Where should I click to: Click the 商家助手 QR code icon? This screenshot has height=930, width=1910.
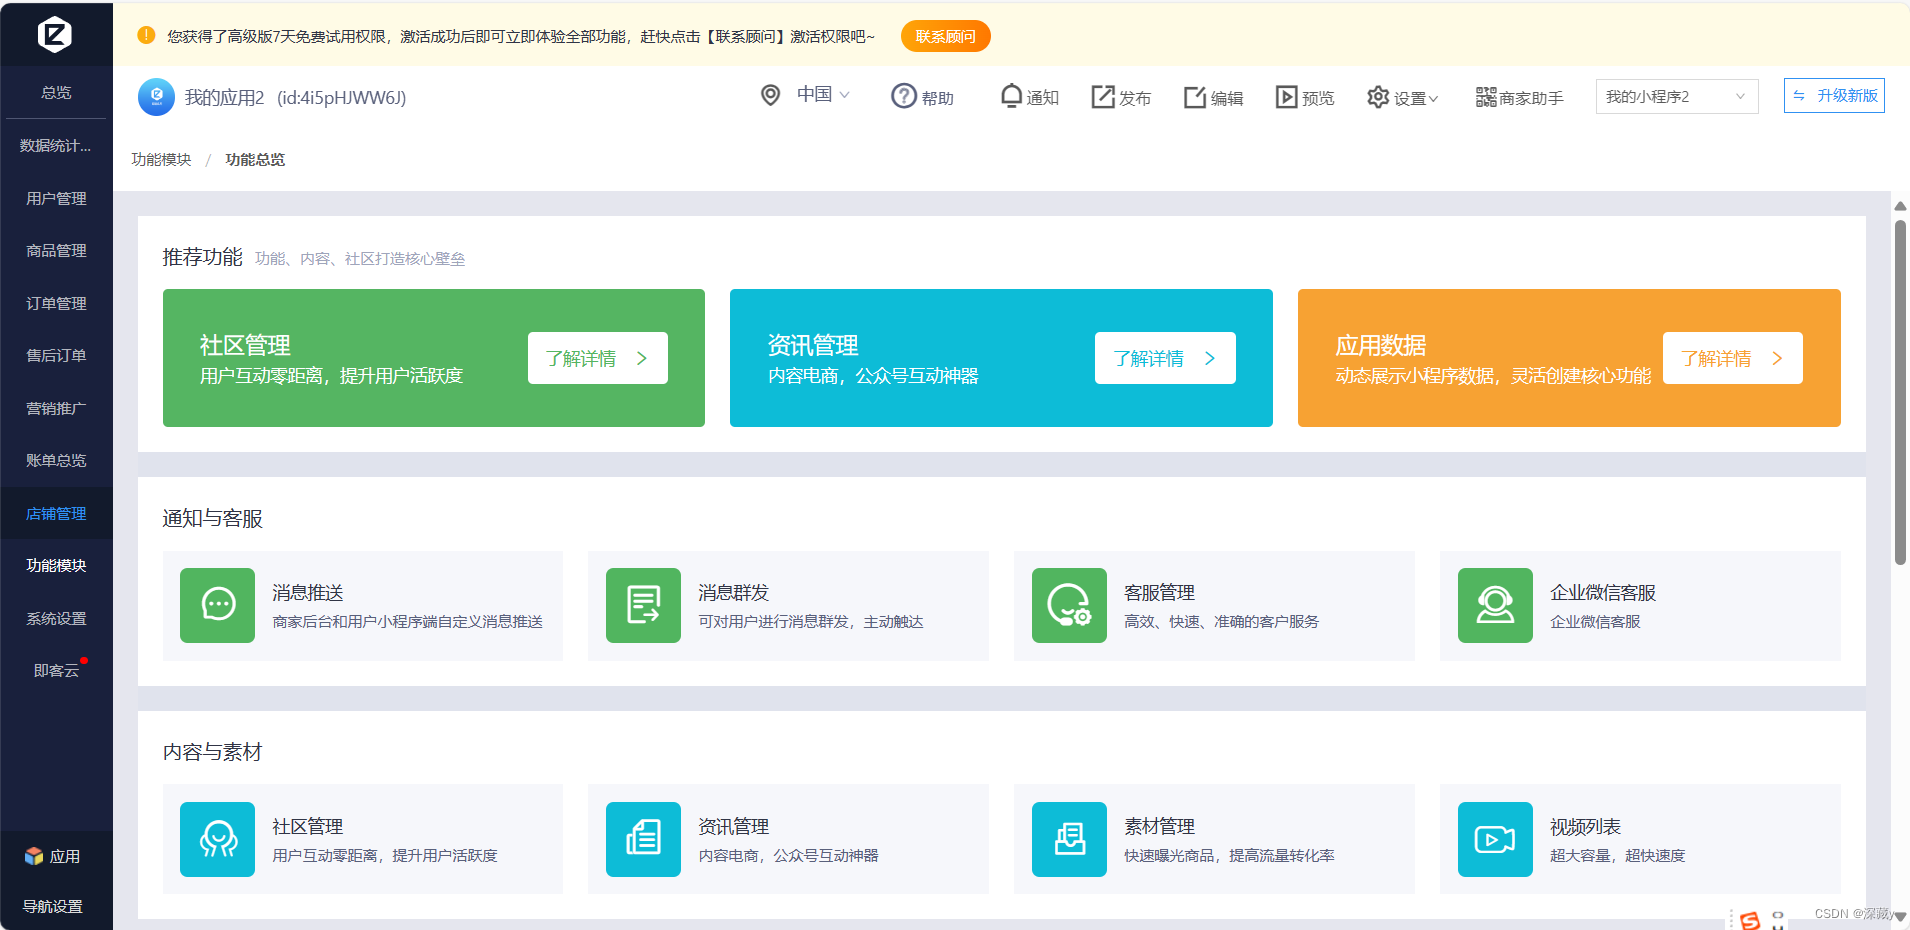pyautogui.click(x=1486, y=97)
